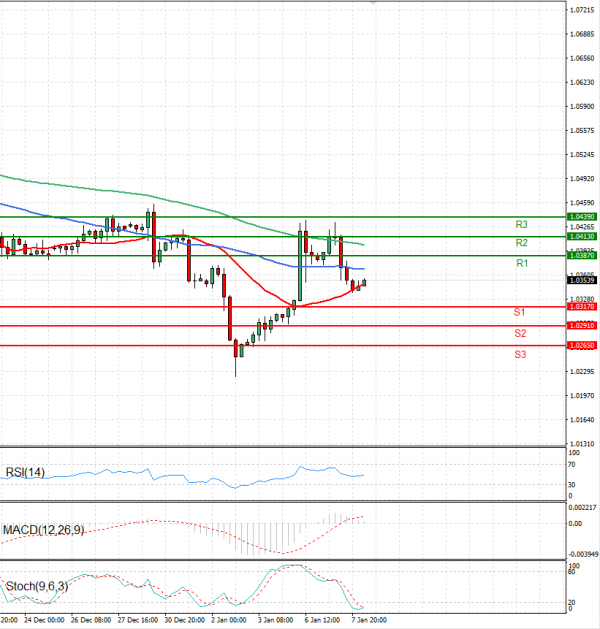Image resolution: width=600 pixels, height=629 pixels.
Task: Click the 2 Jan 00:00 time label
Action: coord(229,620)
